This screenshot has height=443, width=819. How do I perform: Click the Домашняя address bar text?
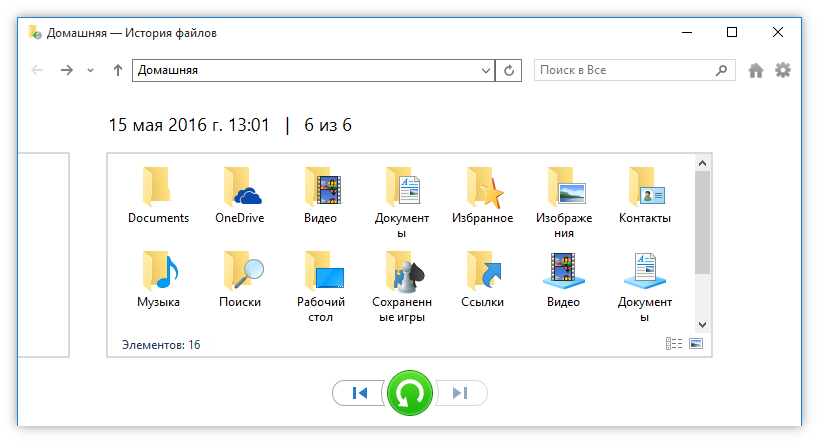point(300,70)
